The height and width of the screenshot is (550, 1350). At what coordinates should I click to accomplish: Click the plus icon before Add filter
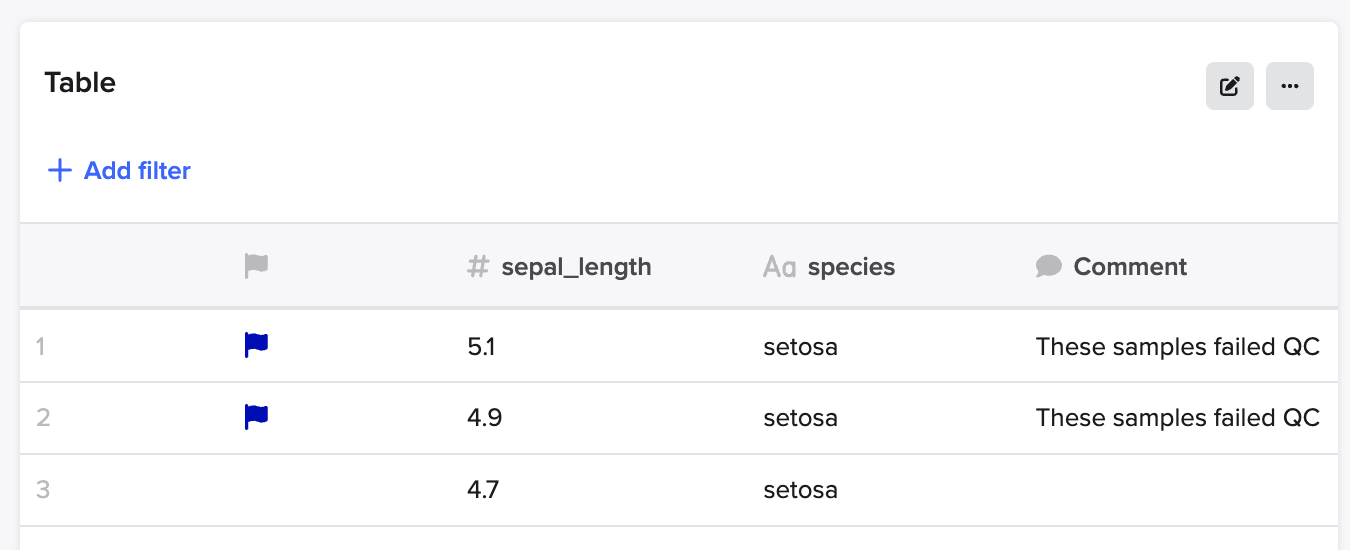[60, 171]
